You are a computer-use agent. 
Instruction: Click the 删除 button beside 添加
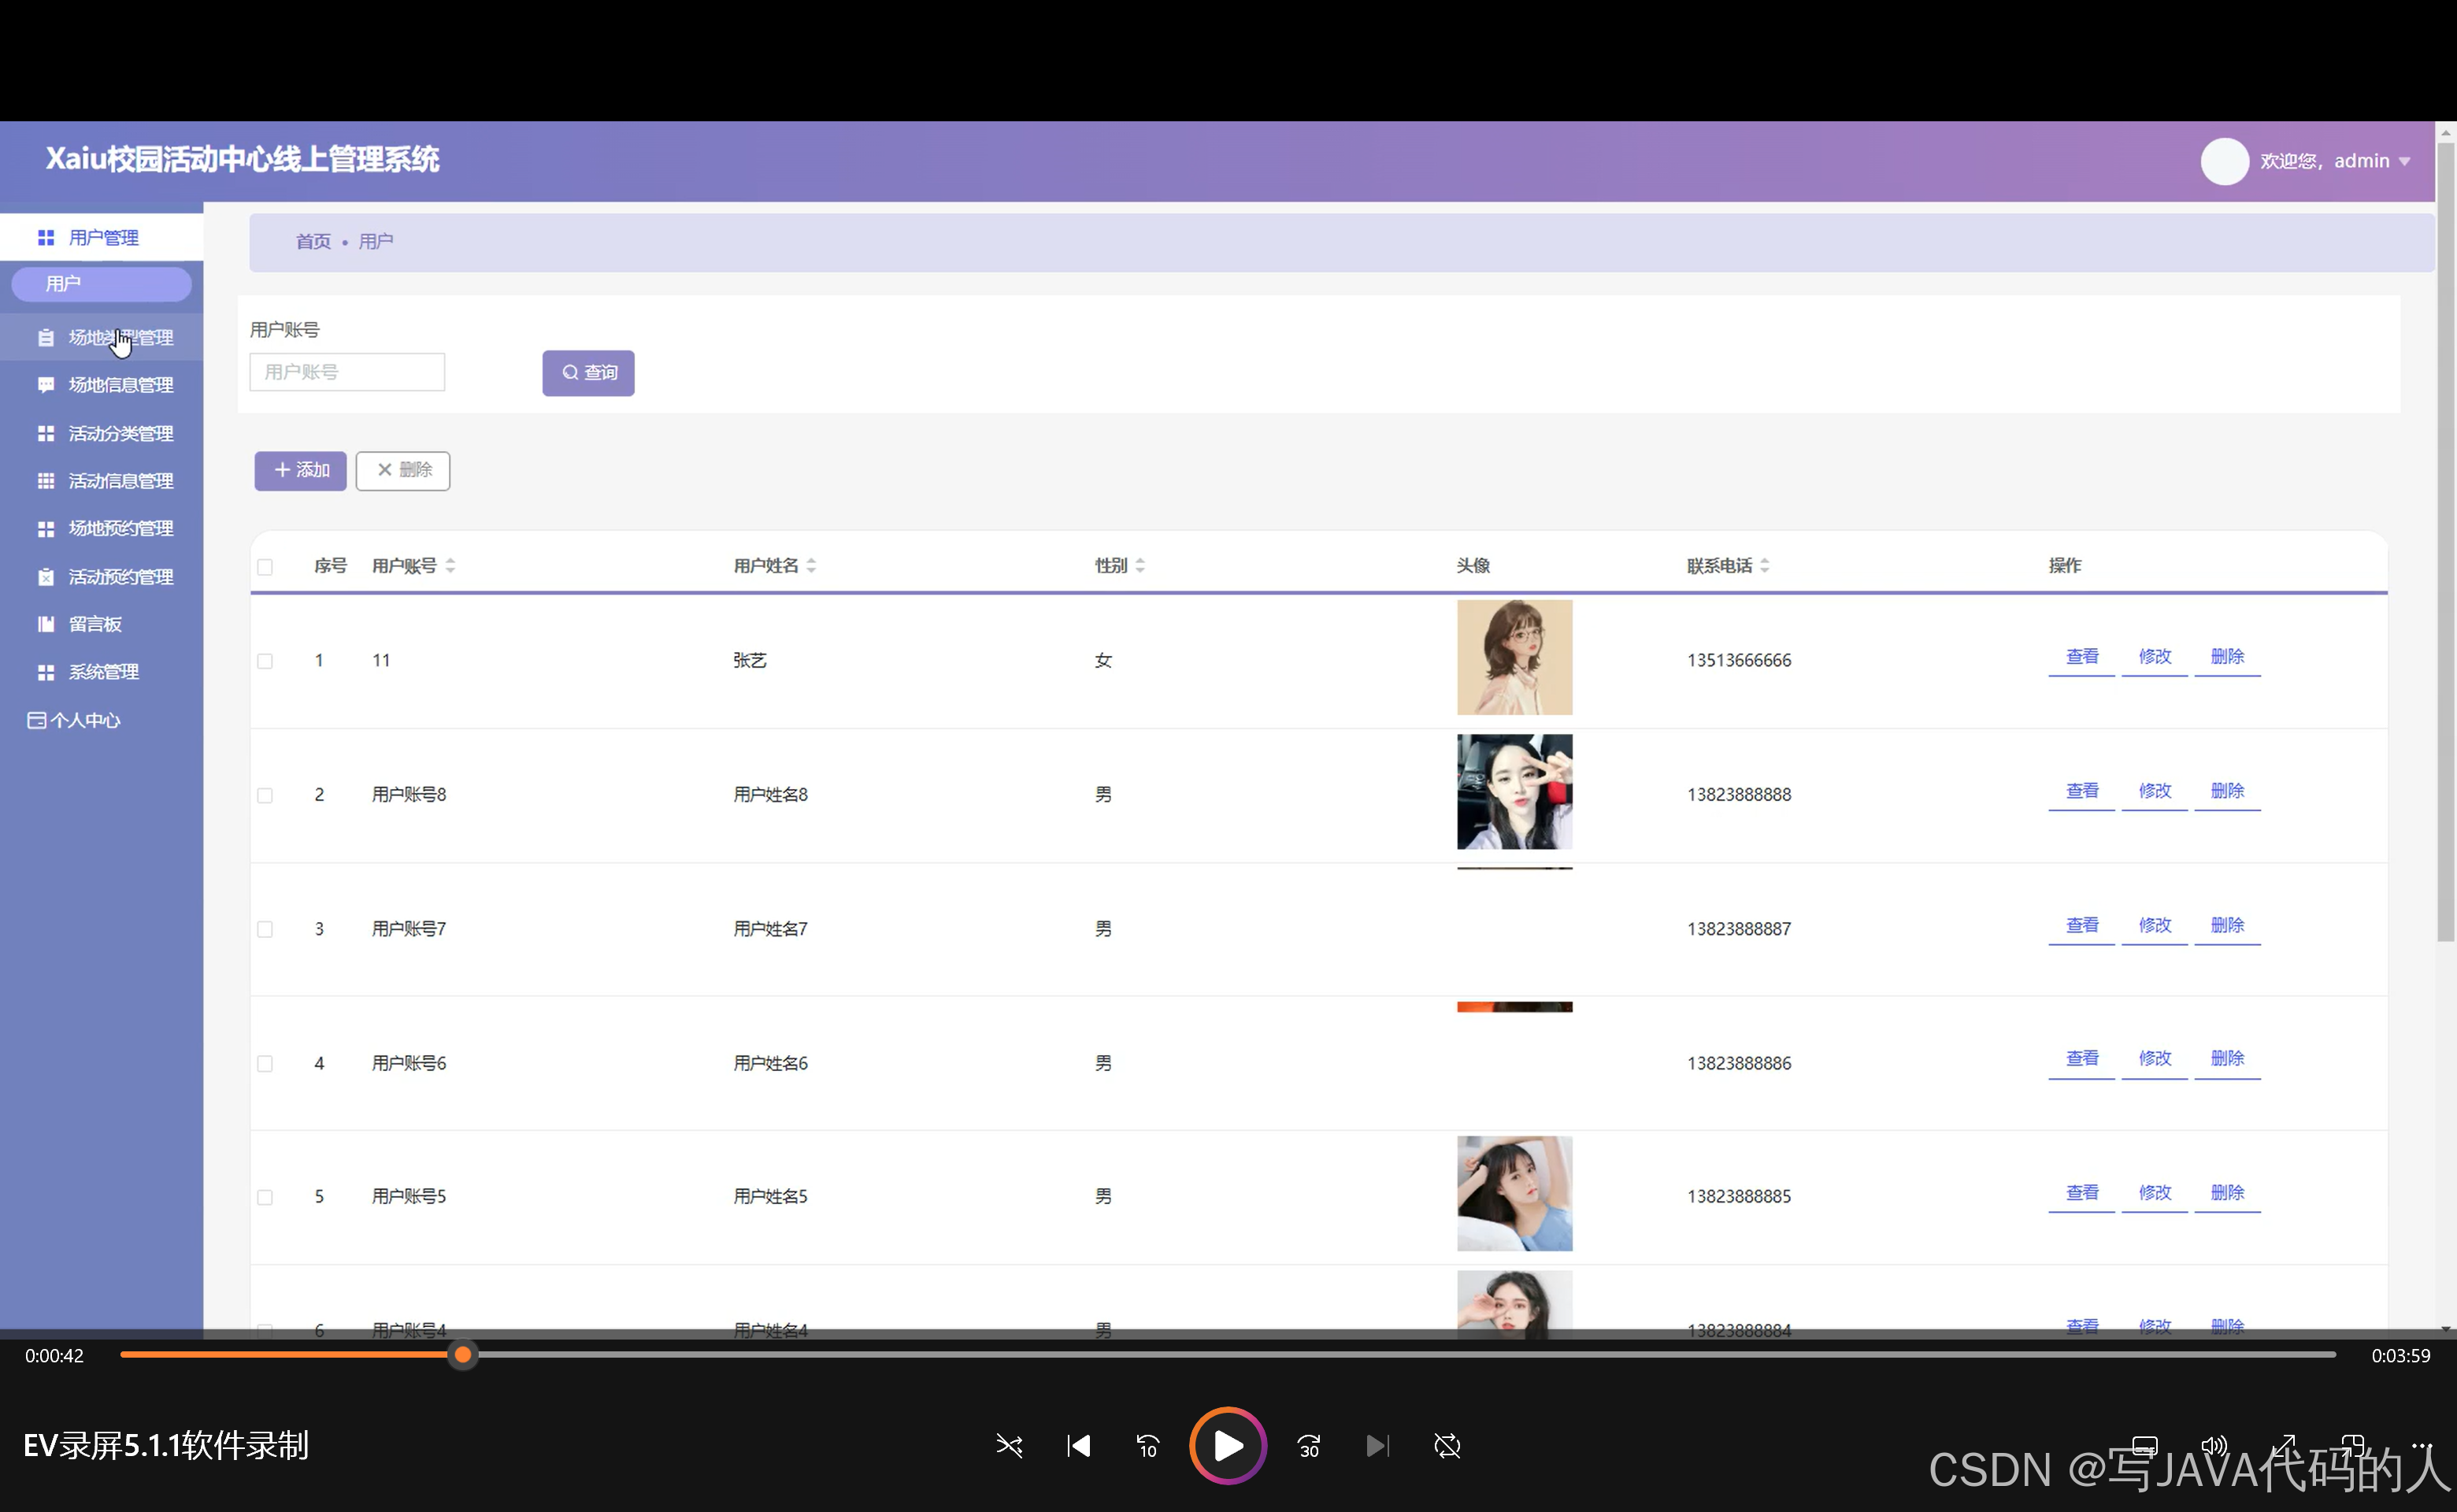coord(403,470)
